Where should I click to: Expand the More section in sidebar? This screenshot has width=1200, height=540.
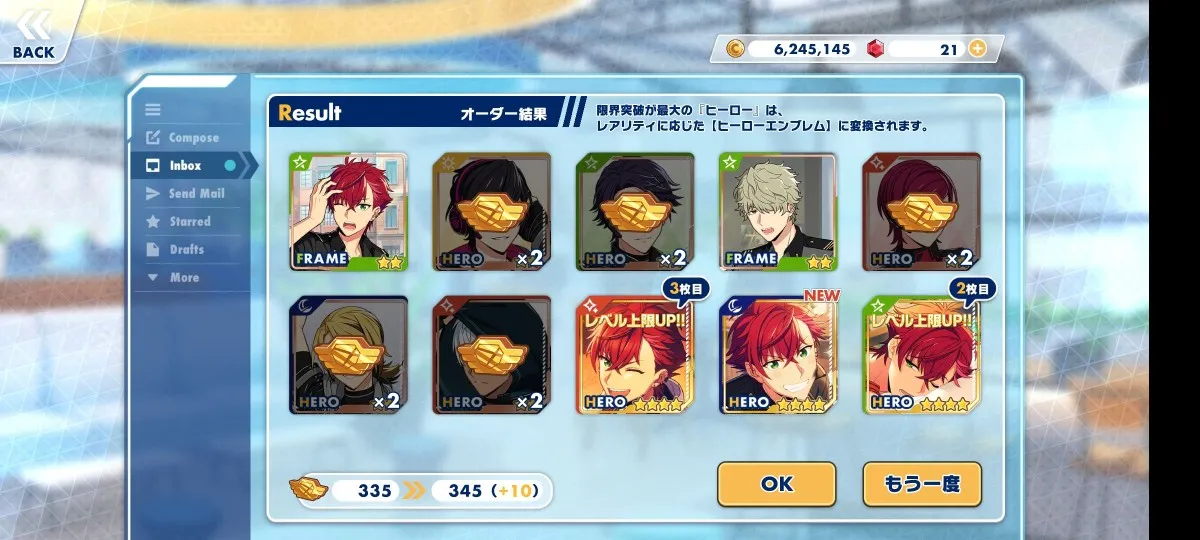[172, 277]
